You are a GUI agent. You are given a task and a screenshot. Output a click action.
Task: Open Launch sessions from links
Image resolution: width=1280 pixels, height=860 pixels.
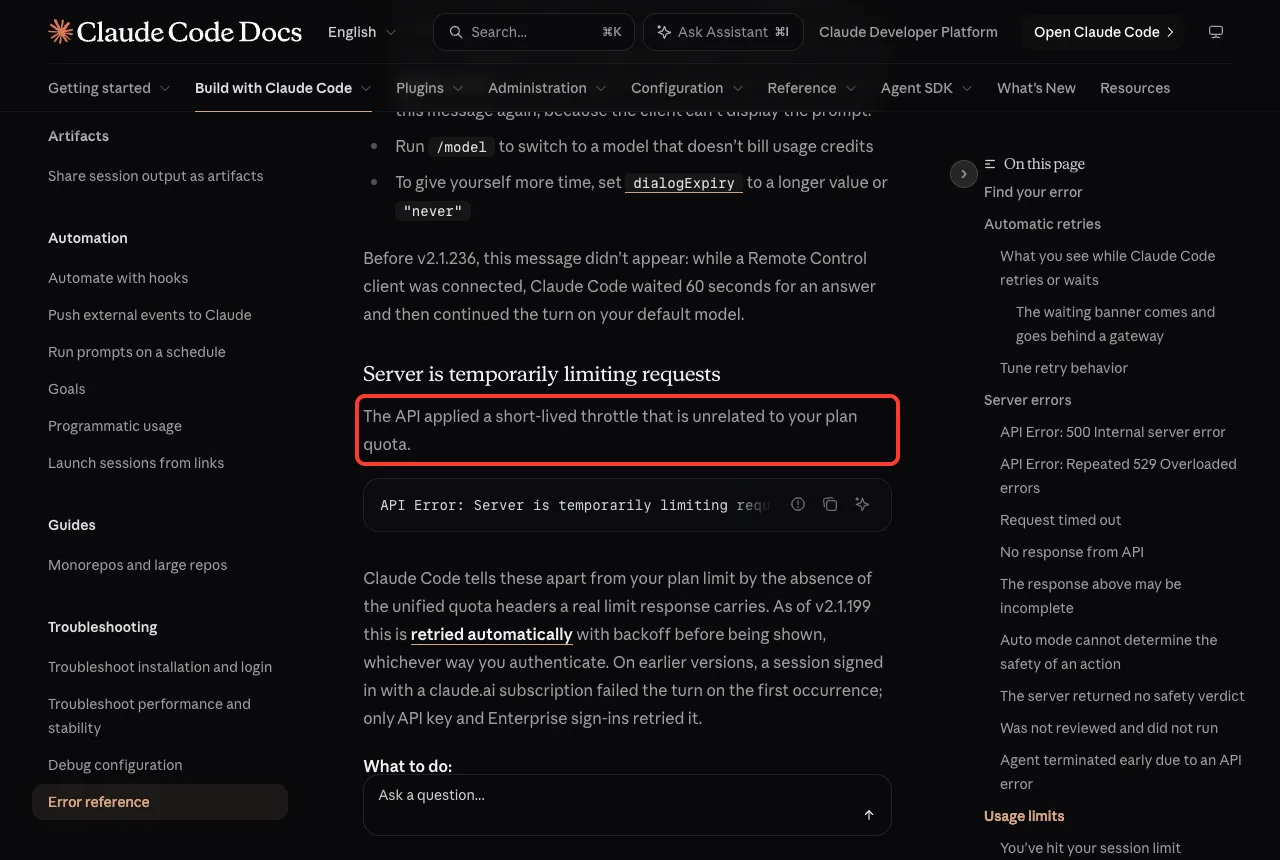[x=136, y=463]
